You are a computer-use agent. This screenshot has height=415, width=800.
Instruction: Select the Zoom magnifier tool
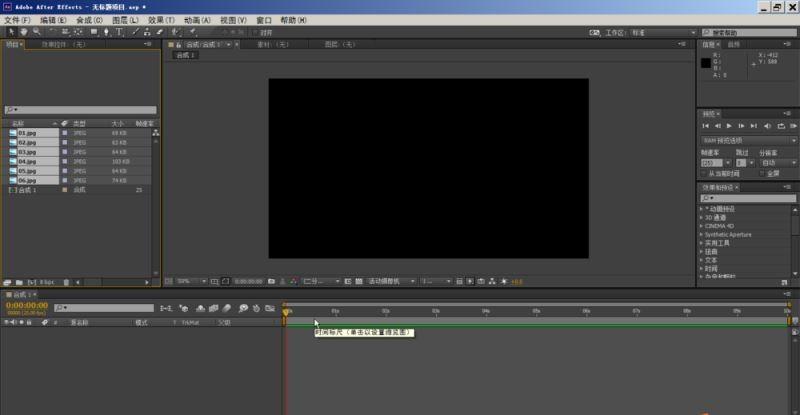[x=37, y=32]
